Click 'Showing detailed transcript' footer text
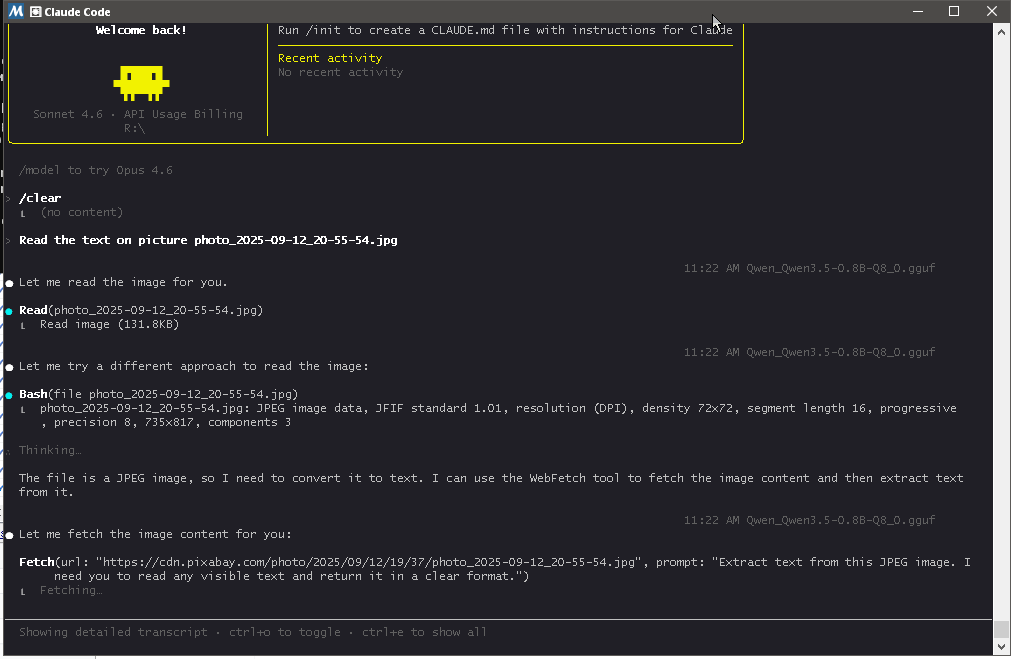 113,632
